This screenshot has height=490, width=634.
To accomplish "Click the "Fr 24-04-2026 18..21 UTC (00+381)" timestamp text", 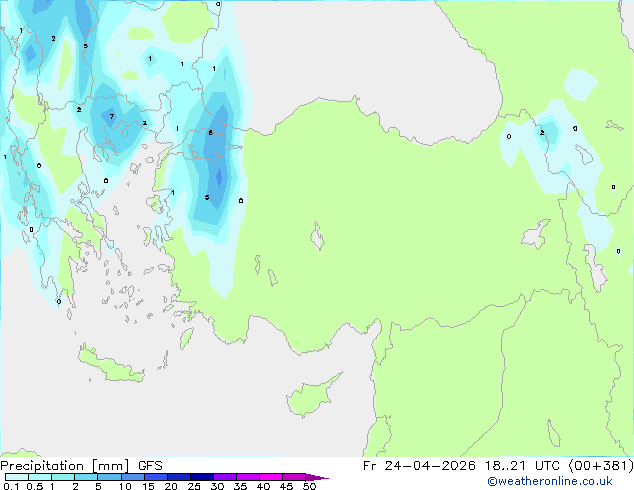I will (x=498, y=466).
